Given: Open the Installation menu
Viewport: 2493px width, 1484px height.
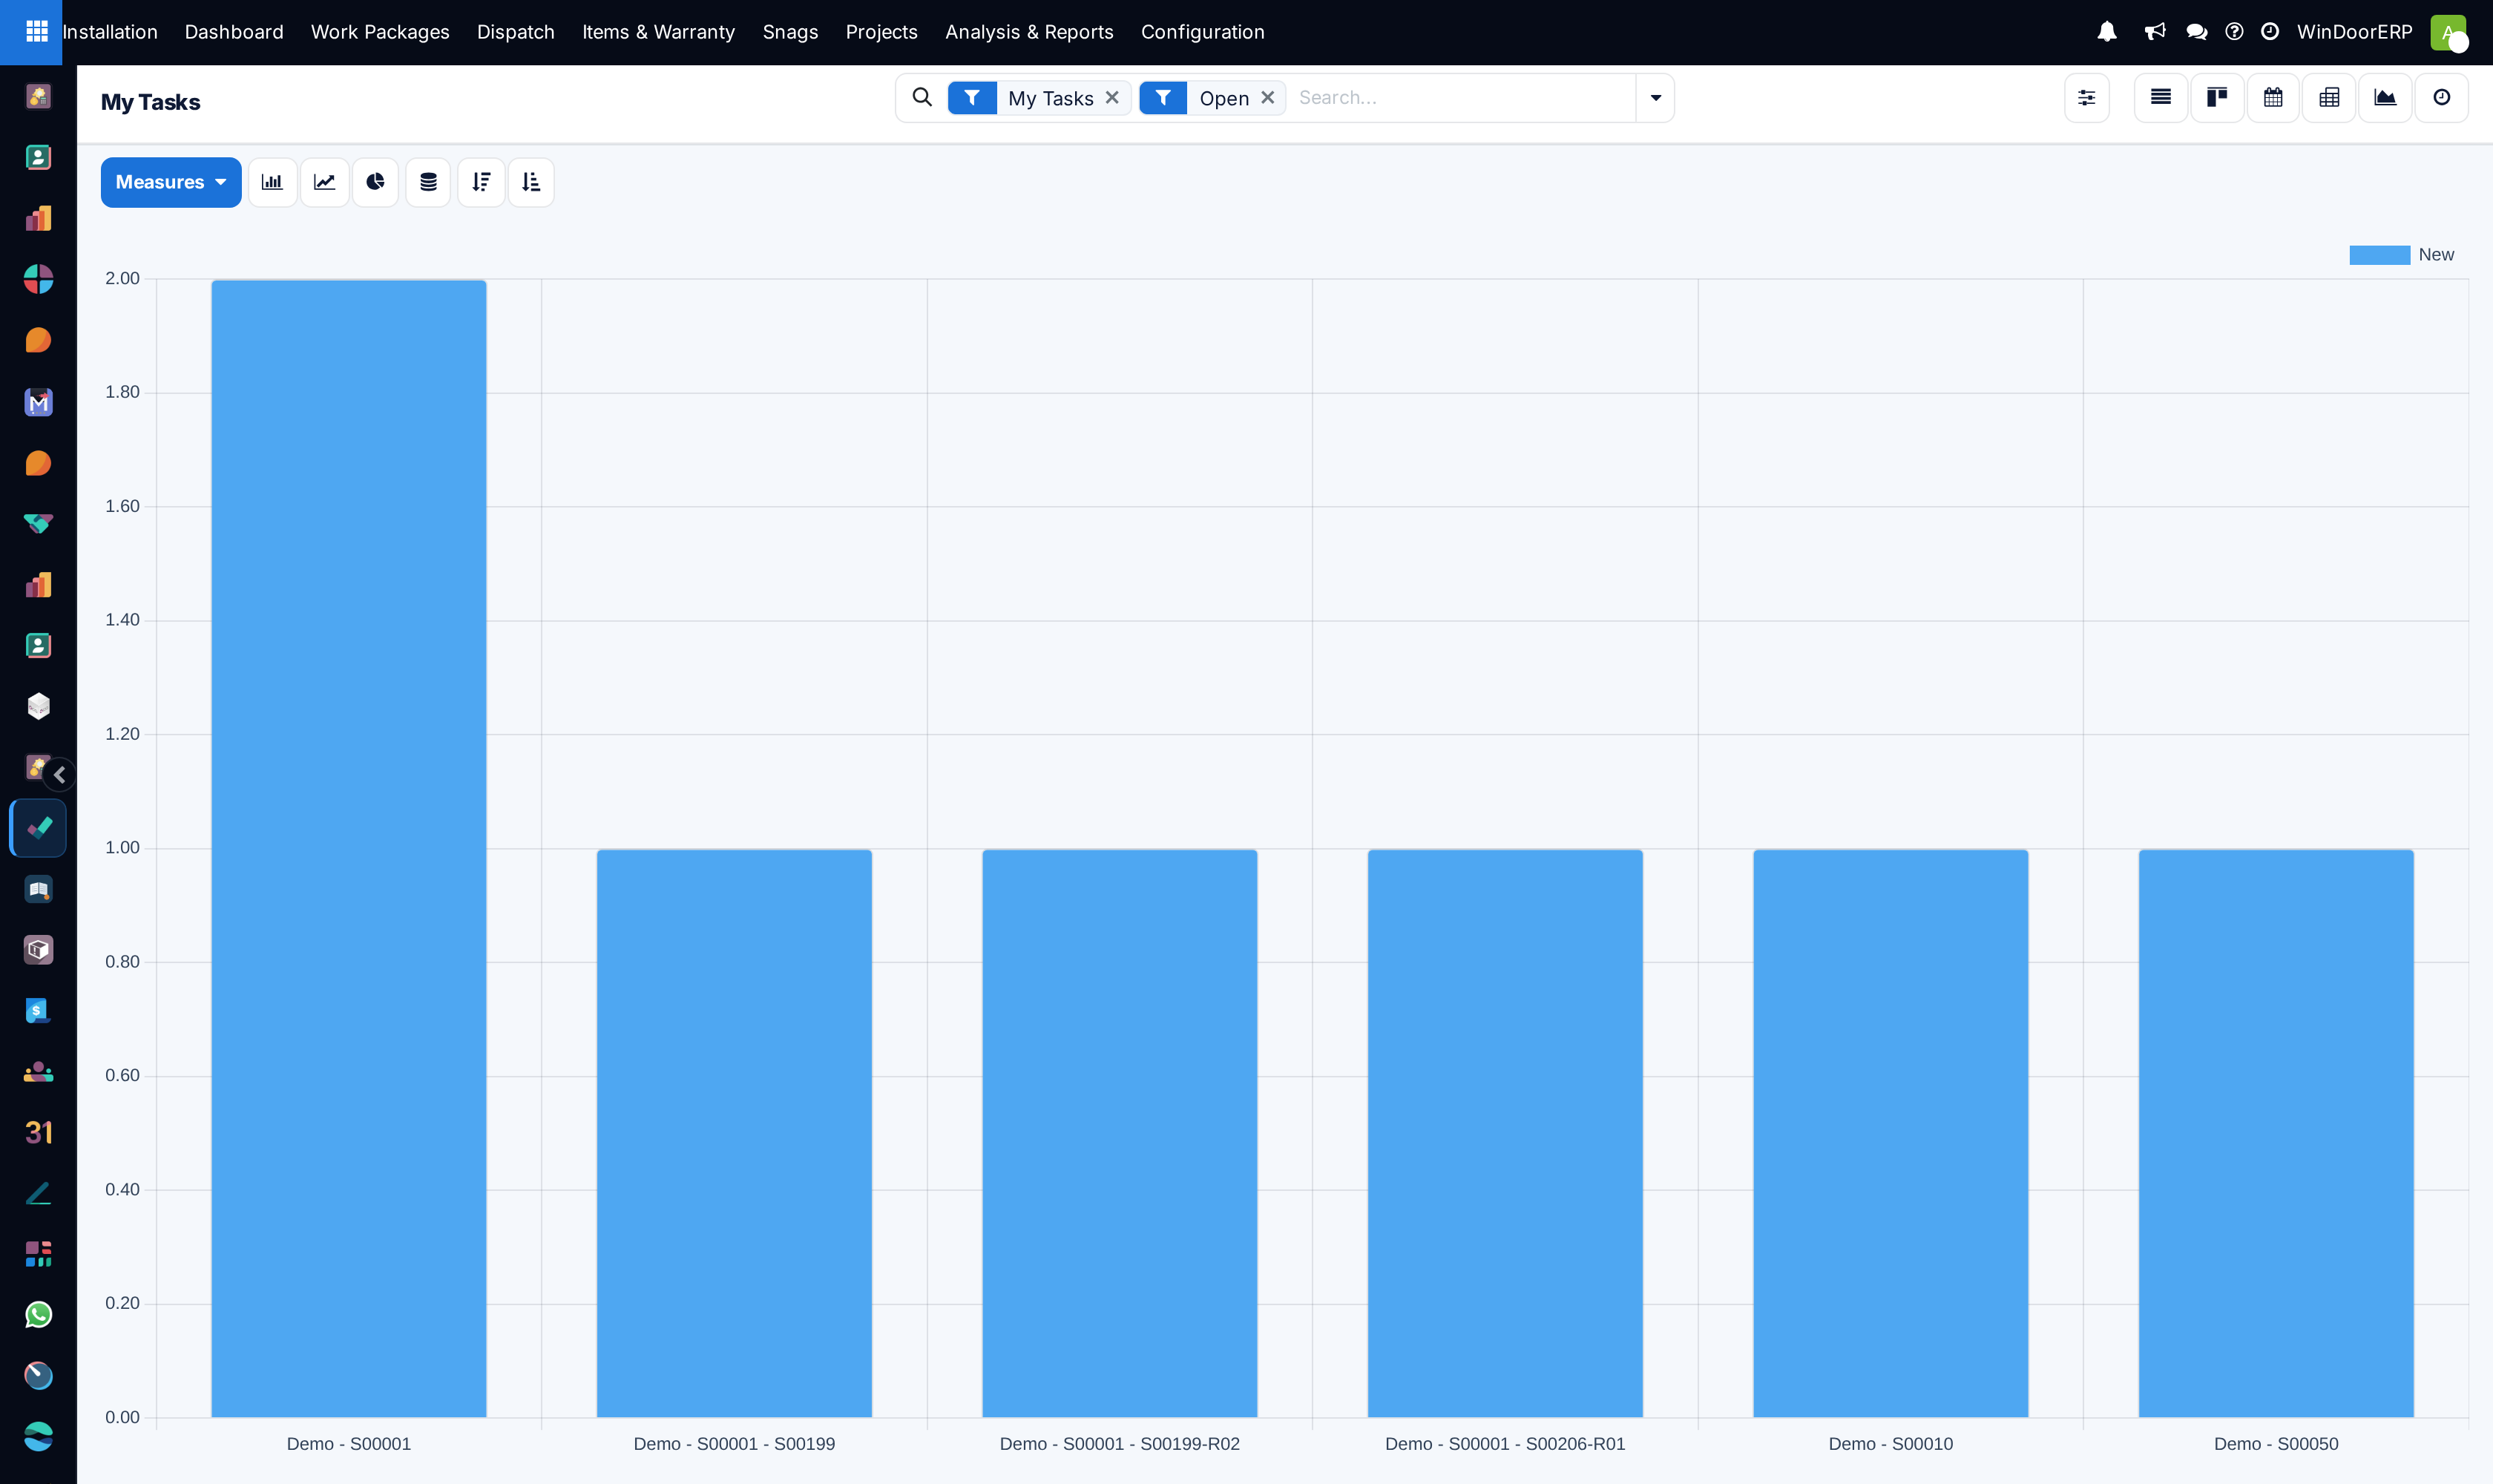Looking at the screenshot, I should tap(110, 32).
